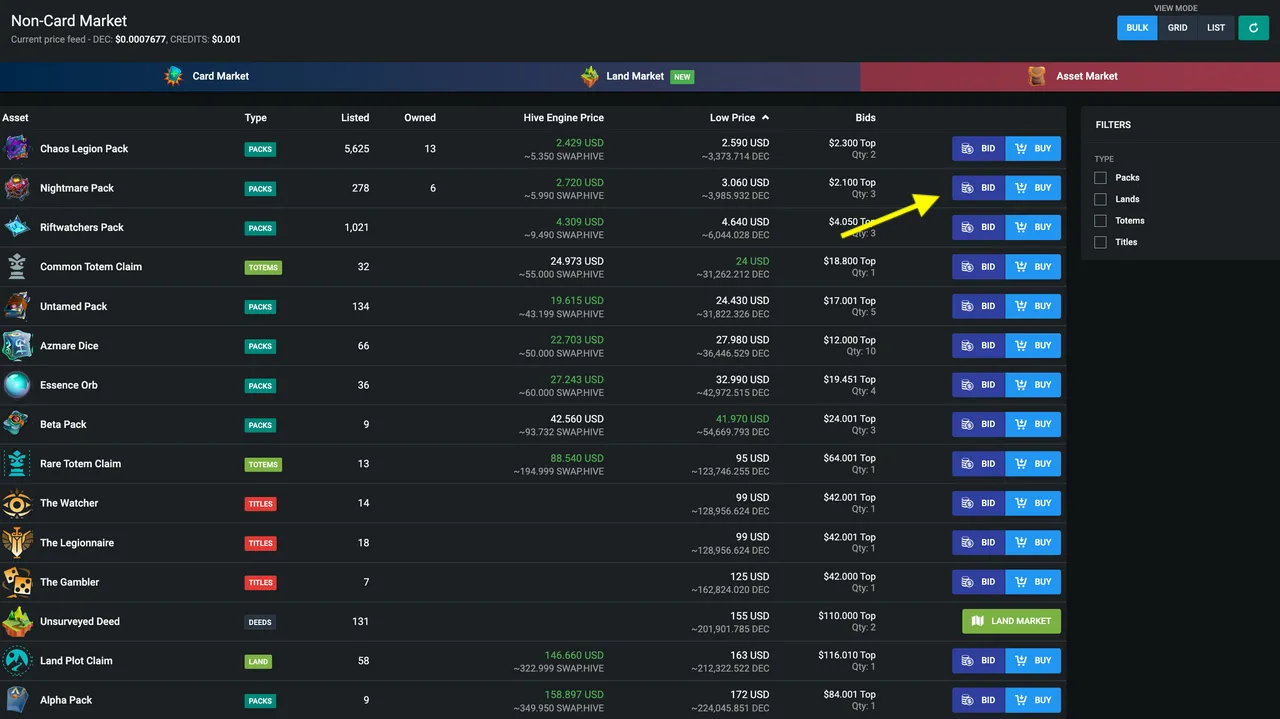Click the Beta Pack icon
This screenshot has height=719, width=1280.
[x=16, y=424]
